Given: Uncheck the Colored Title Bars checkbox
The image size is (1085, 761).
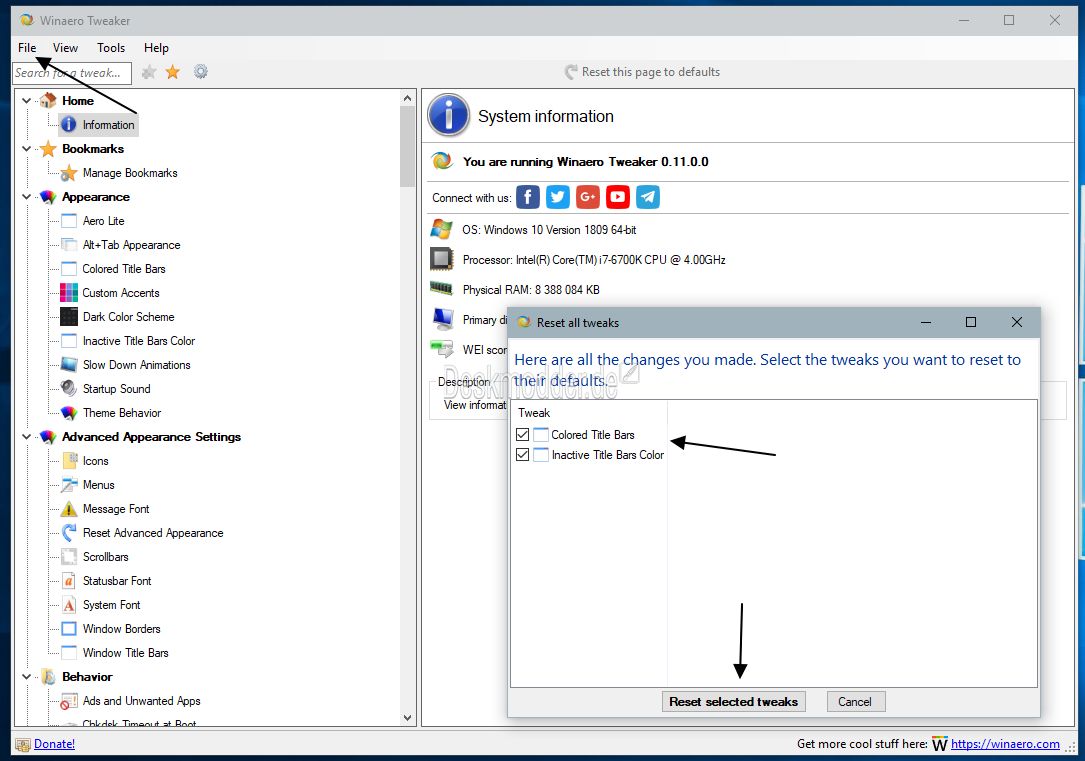Looking at the screenshot, I should (x=522, y=435).
